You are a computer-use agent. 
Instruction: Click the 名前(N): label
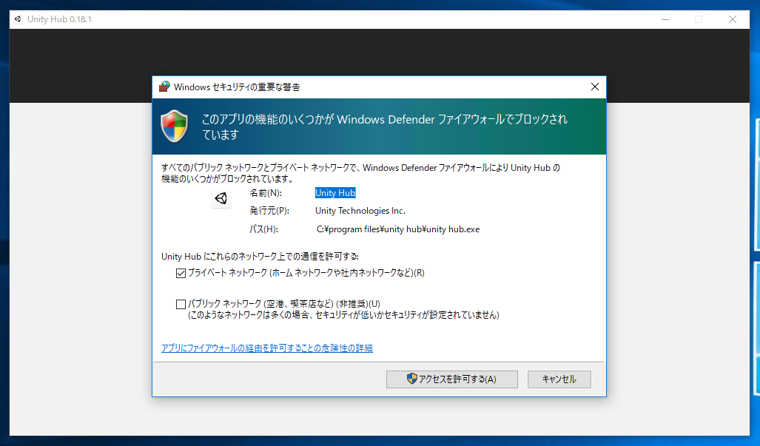(x=266, y=193)
